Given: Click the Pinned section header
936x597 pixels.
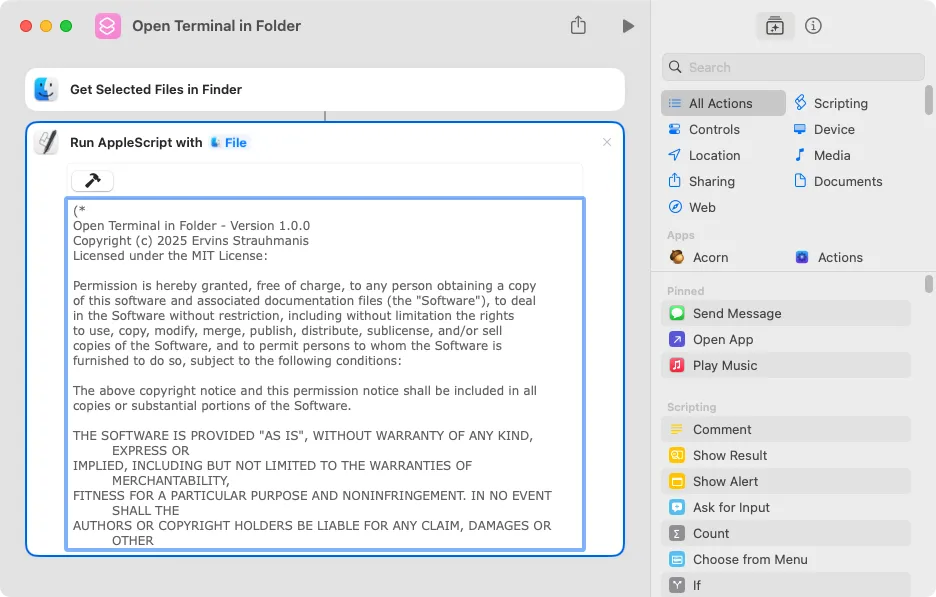Looking at the screenshot, I should tap(685, 291).
